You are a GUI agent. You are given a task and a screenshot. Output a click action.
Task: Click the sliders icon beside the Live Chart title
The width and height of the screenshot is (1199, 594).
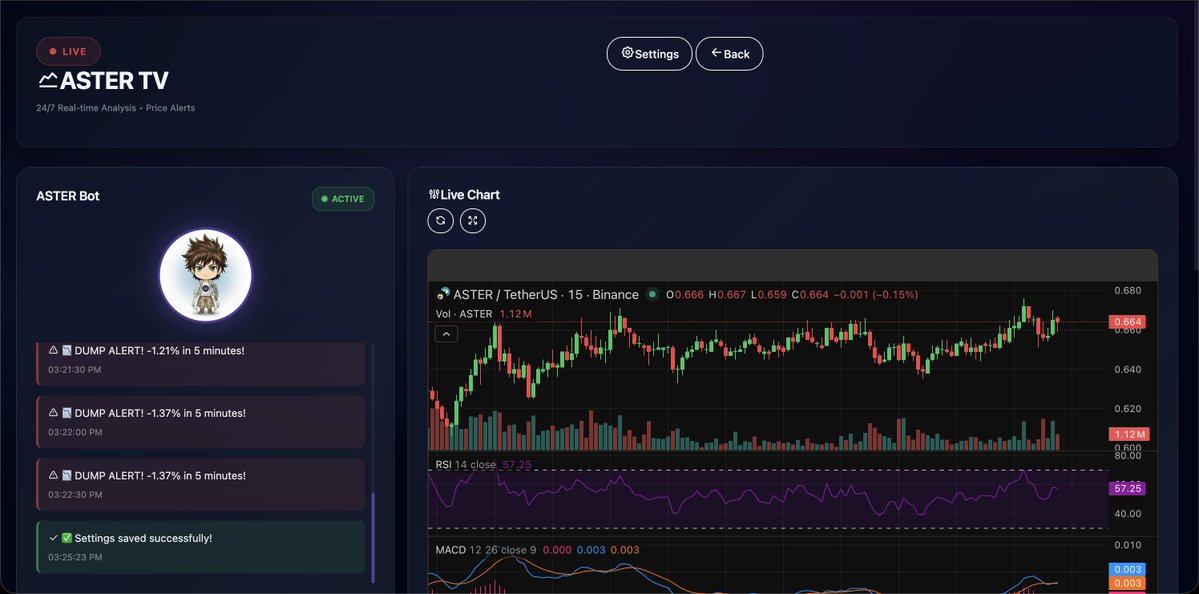pyautogui.click(x=434, y=194)
